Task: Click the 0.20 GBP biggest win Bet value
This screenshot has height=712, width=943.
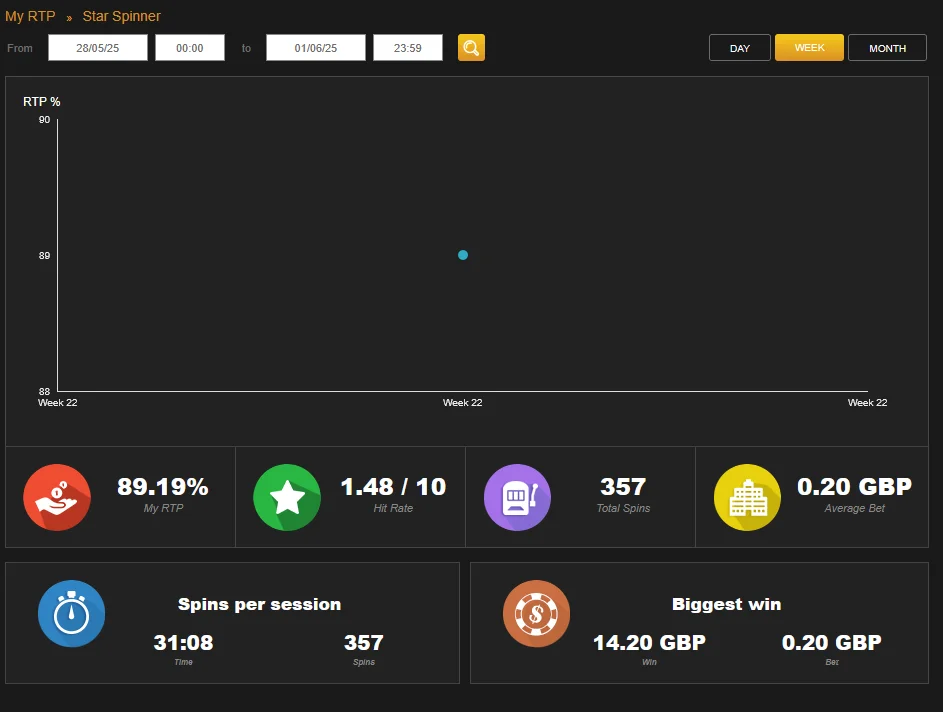Action: (x=832, y=642)
